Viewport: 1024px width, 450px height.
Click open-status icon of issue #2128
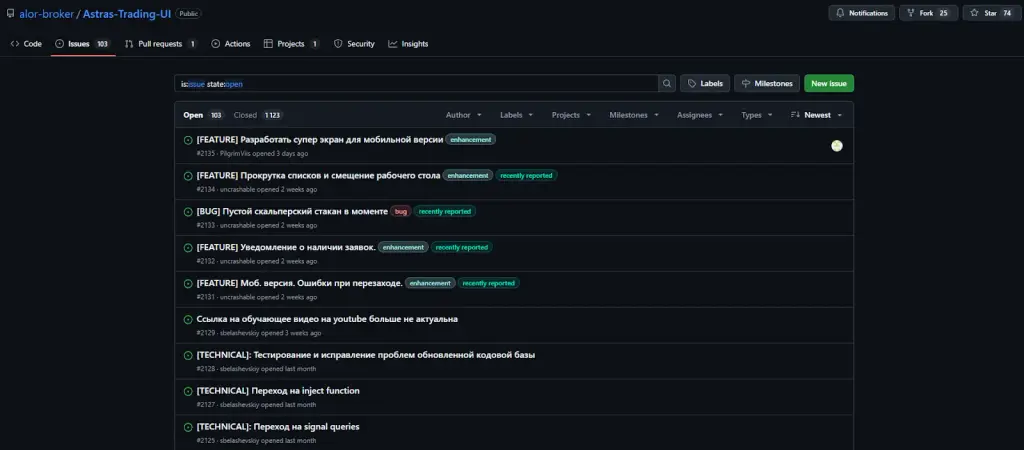188,355
